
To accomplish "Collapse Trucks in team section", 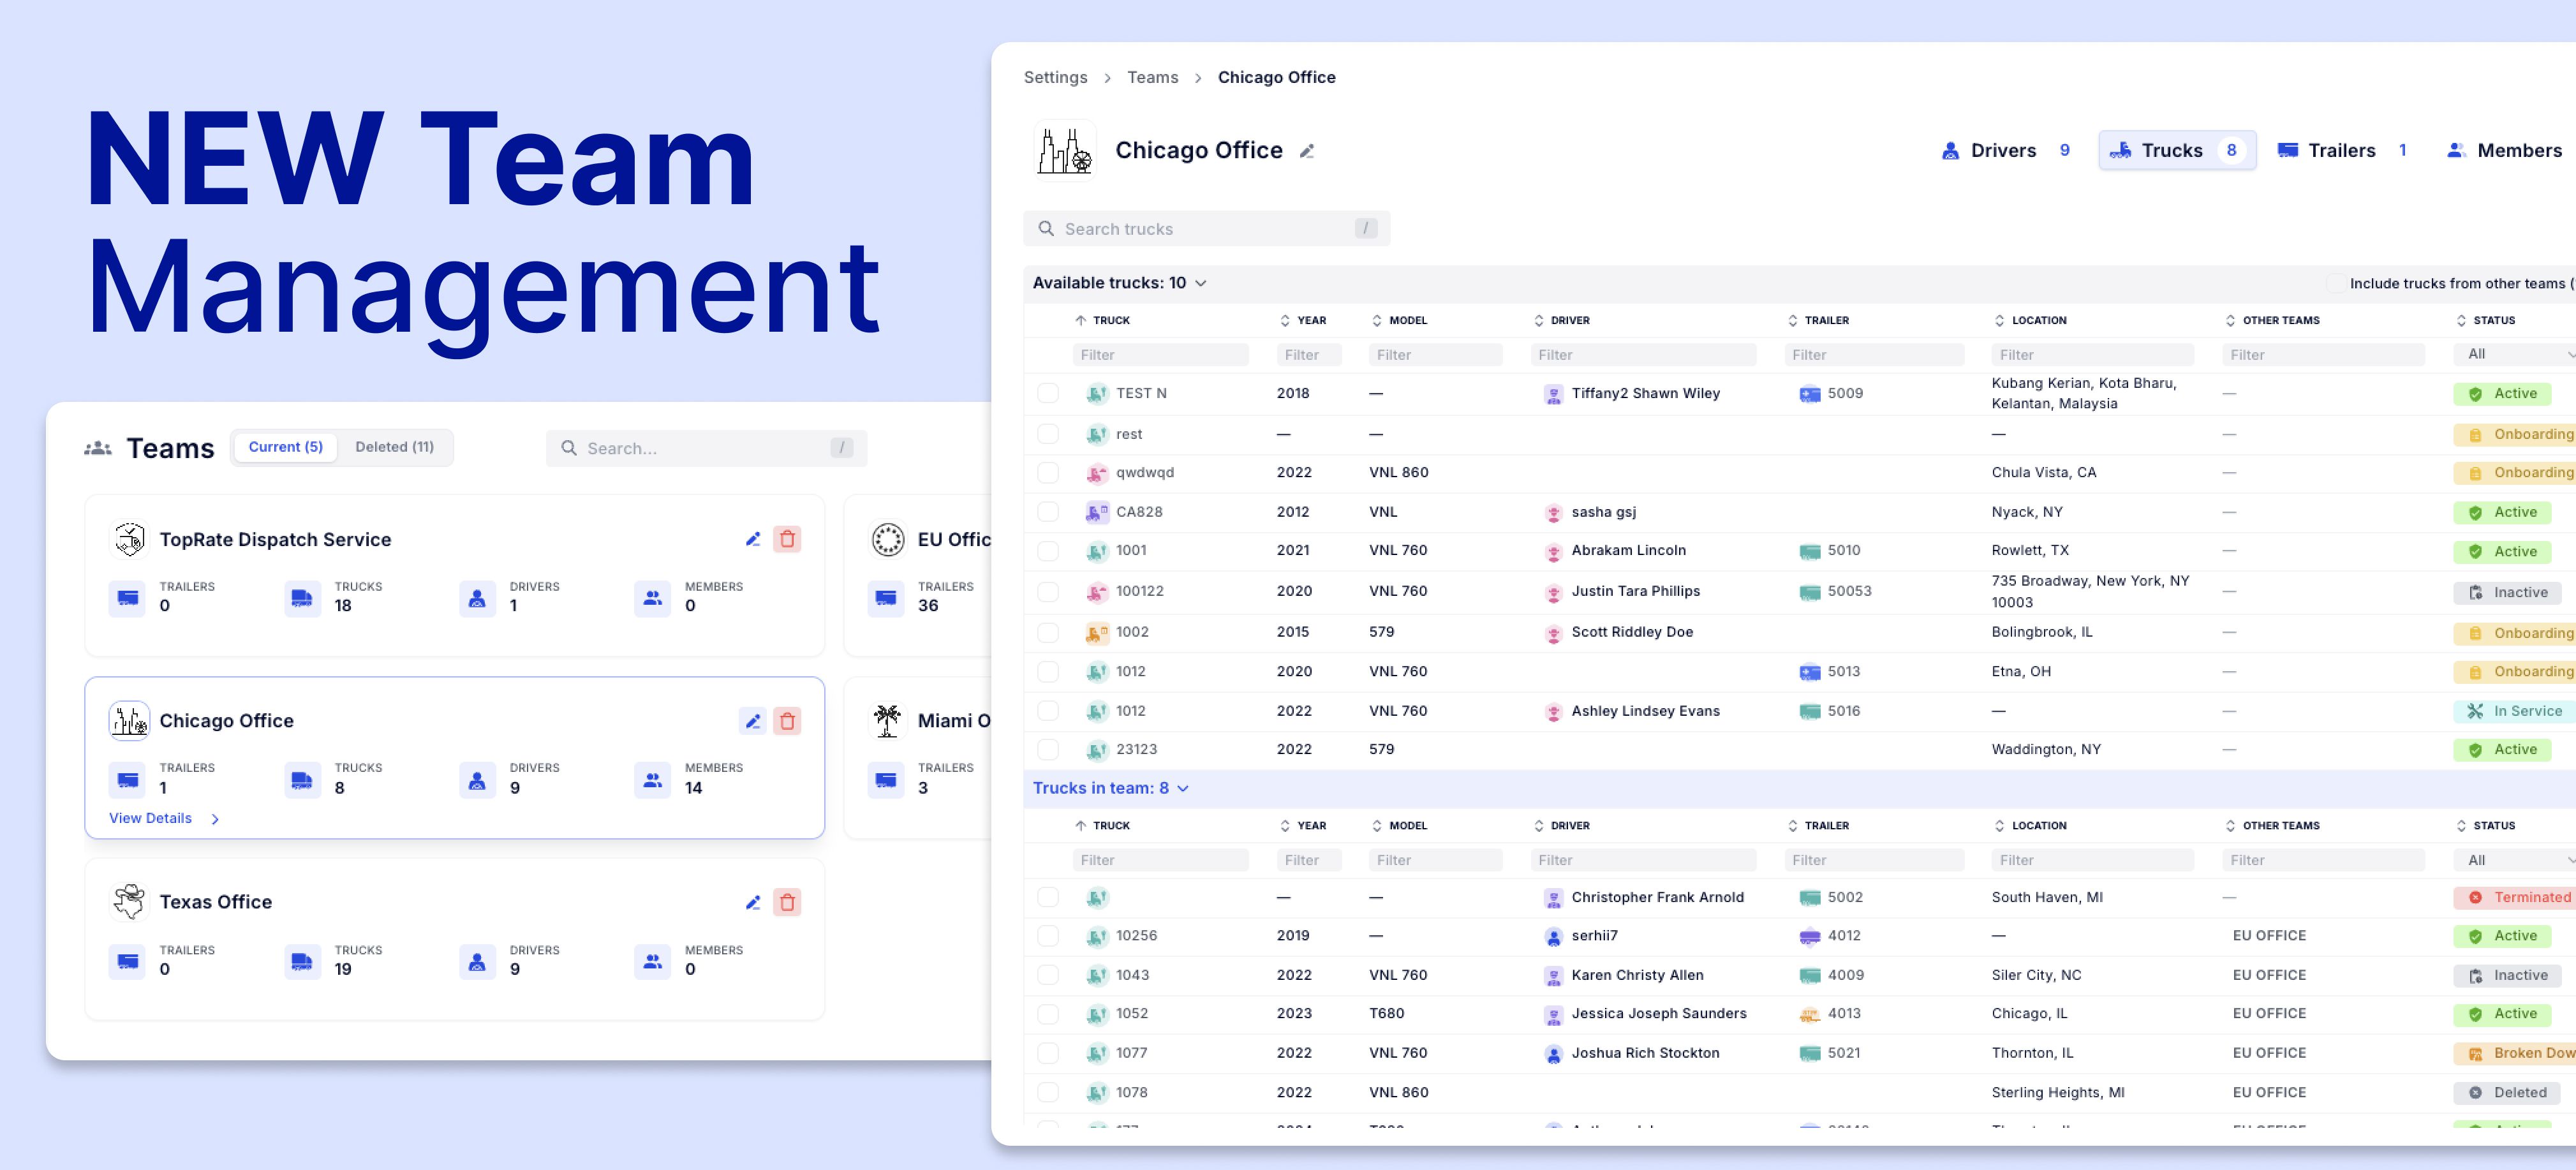I will [x=1183, y=789].
